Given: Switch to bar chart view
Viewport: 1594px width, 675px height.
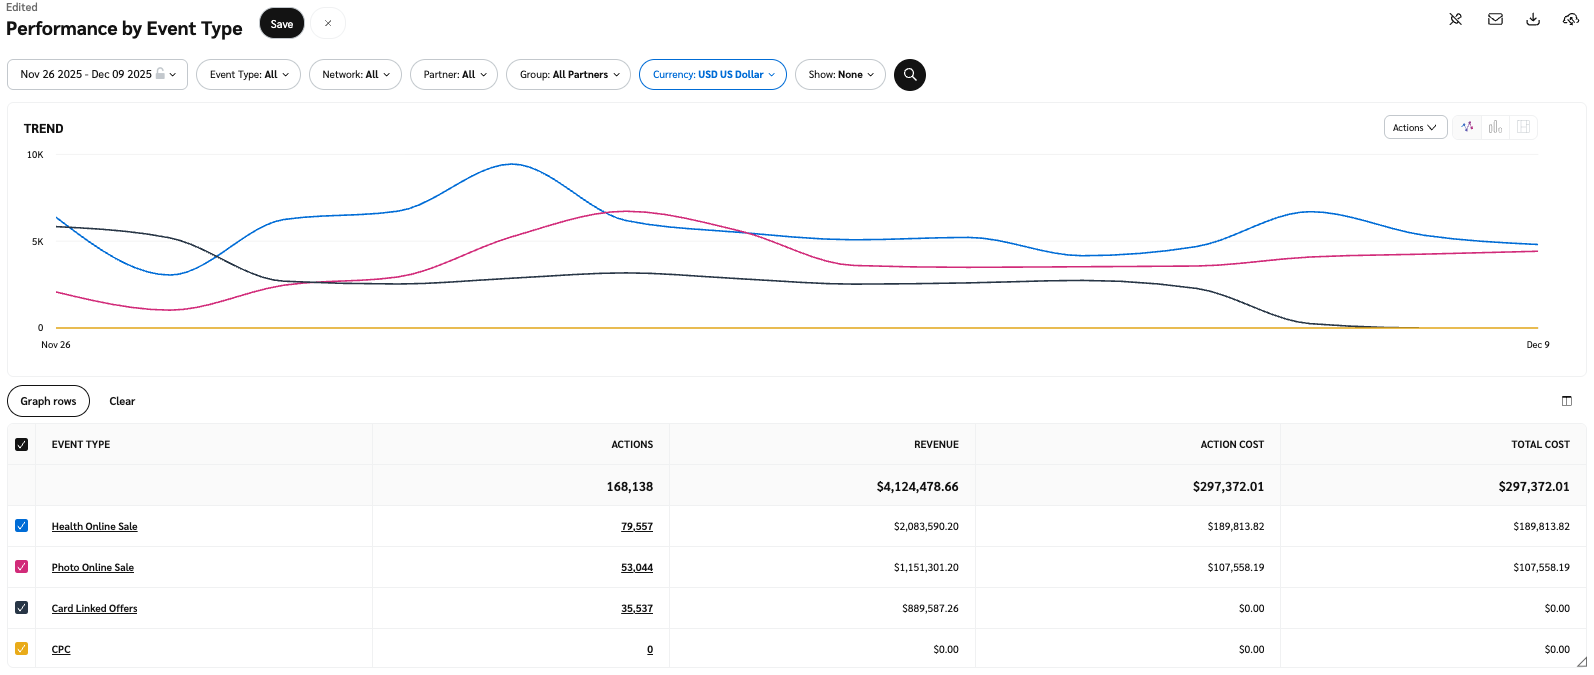Looking at the screenshot, I should tap(1495, 127).
